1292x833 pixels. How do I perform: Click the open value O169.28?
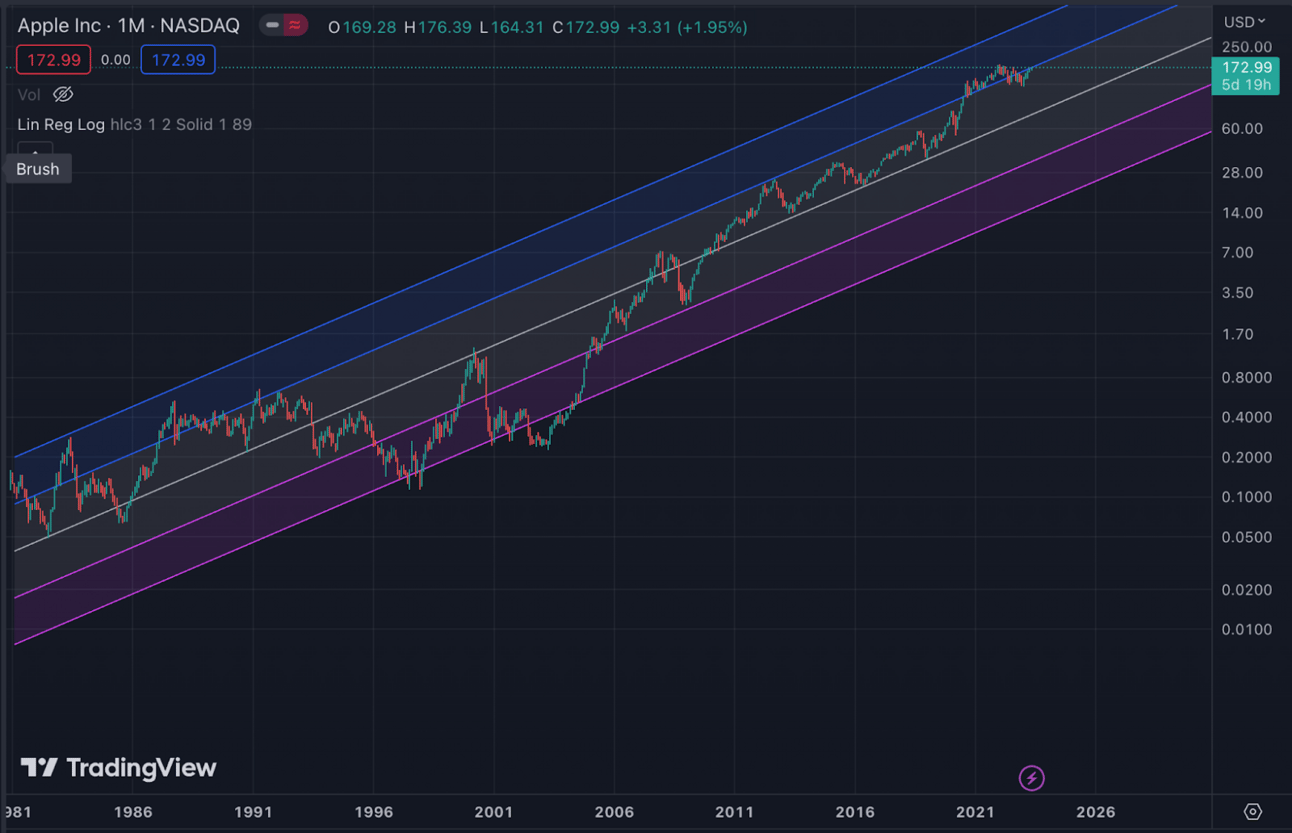pyautogui.click(x=363, y=27)
